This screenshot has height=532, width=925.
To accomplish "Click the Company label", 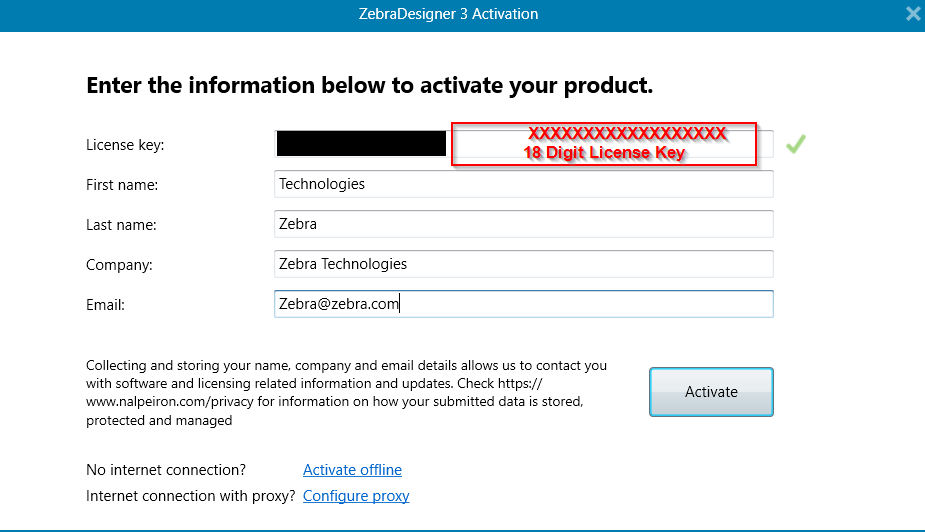I will 119,265.
